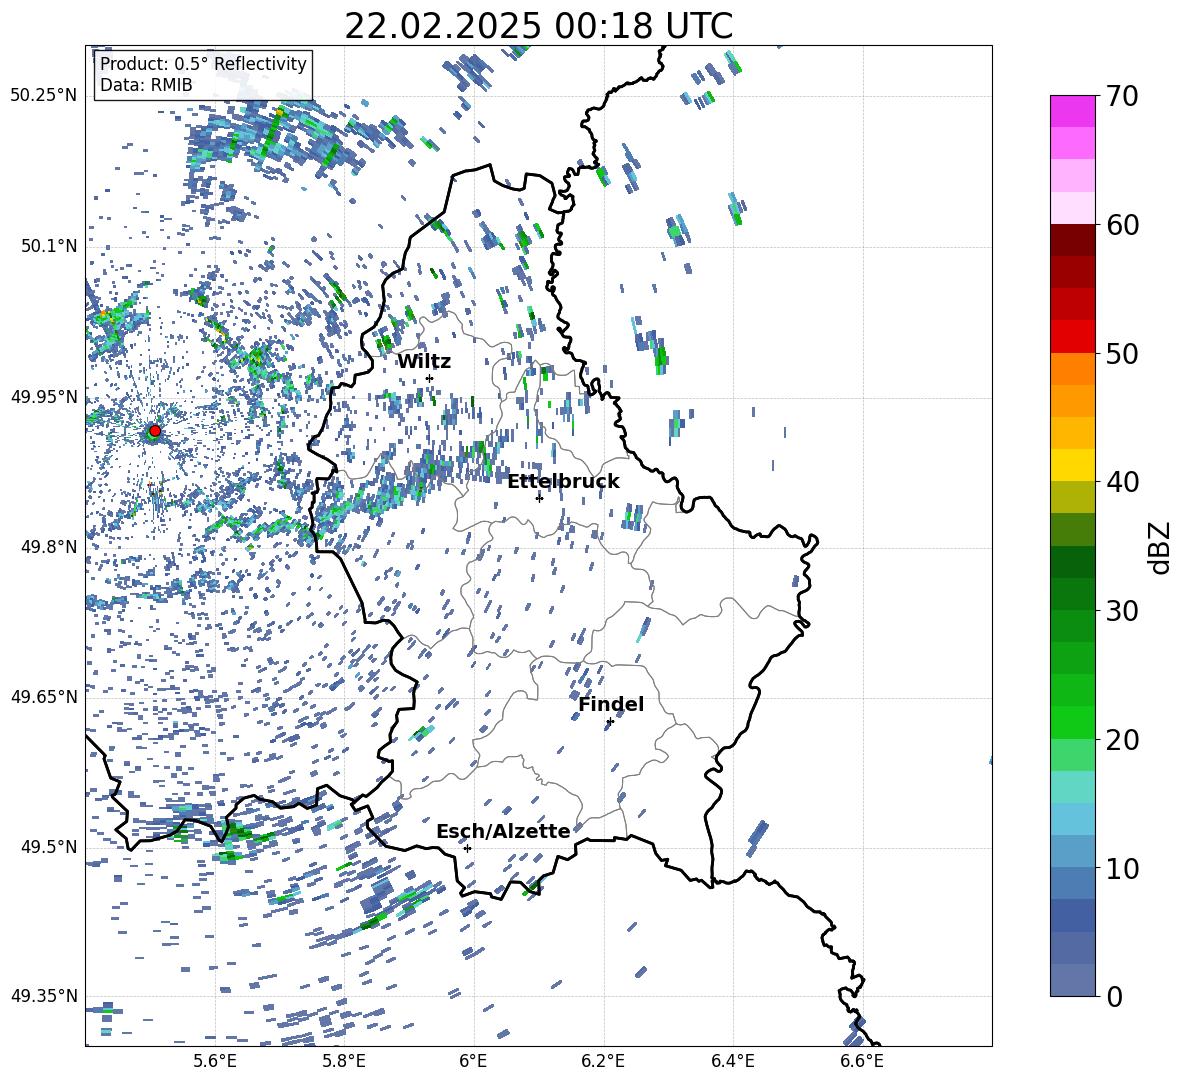This screenshot has height=1081, width=1184.
Task: Click the 6.2°E longitude label
Action: point(603,1062)
